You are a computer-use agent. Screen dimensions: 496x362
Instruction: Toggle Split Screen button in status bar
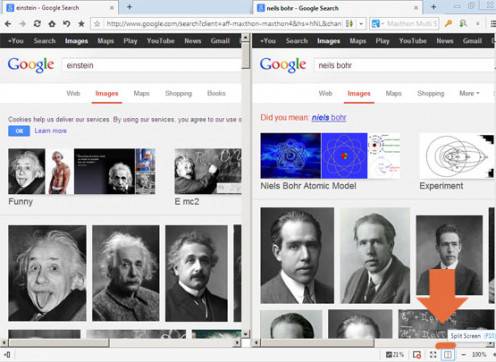click(448, 354)
